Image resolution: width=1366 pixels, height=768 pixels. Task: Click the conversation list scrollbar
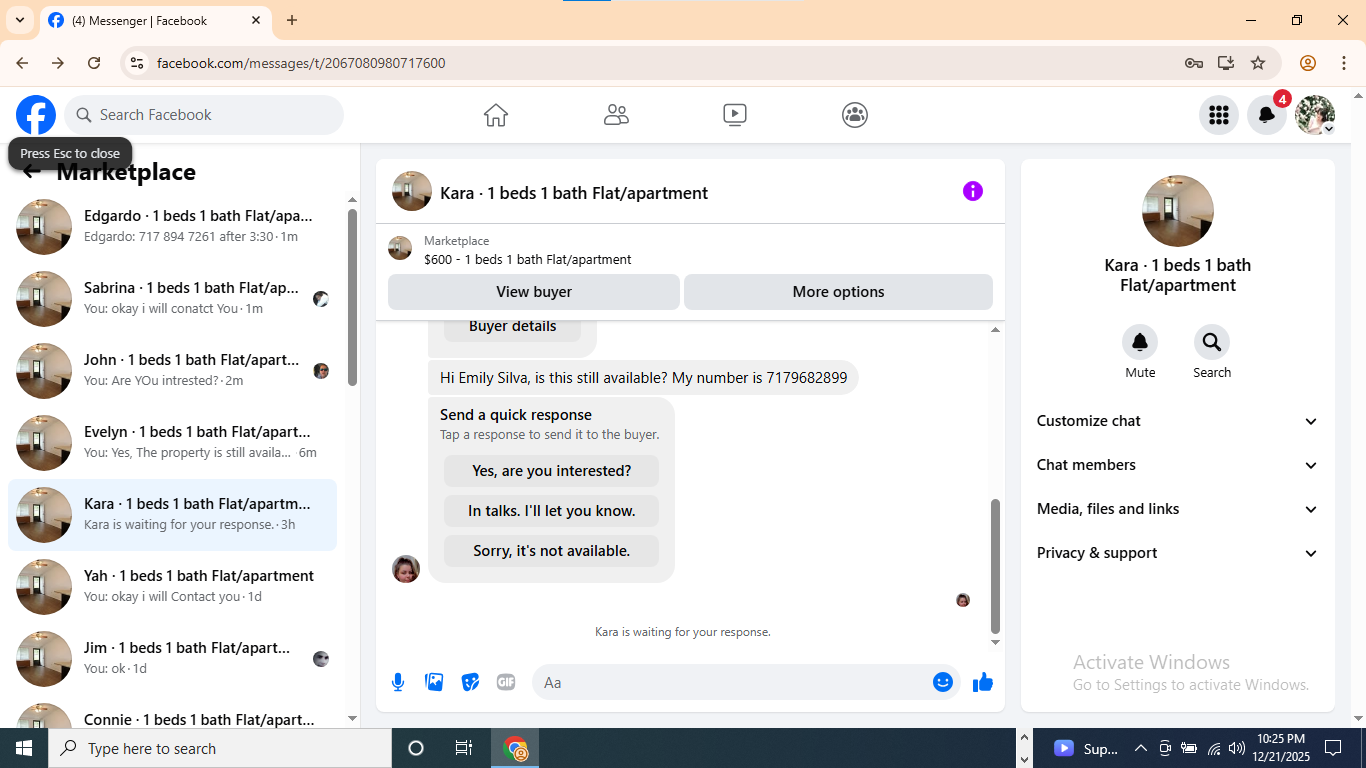pyautogui.click(x=352, y=297)
